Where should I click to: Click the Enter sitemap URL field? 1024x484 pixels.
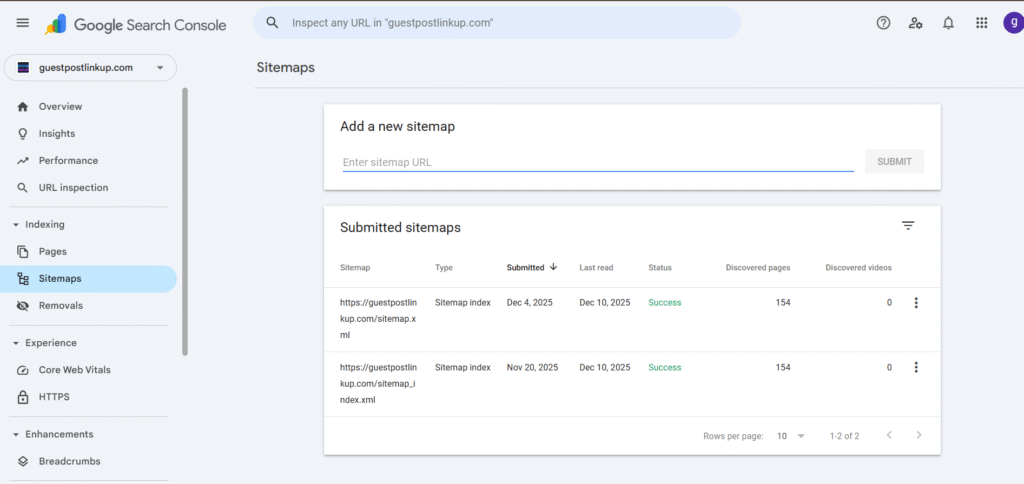(597, 162)
